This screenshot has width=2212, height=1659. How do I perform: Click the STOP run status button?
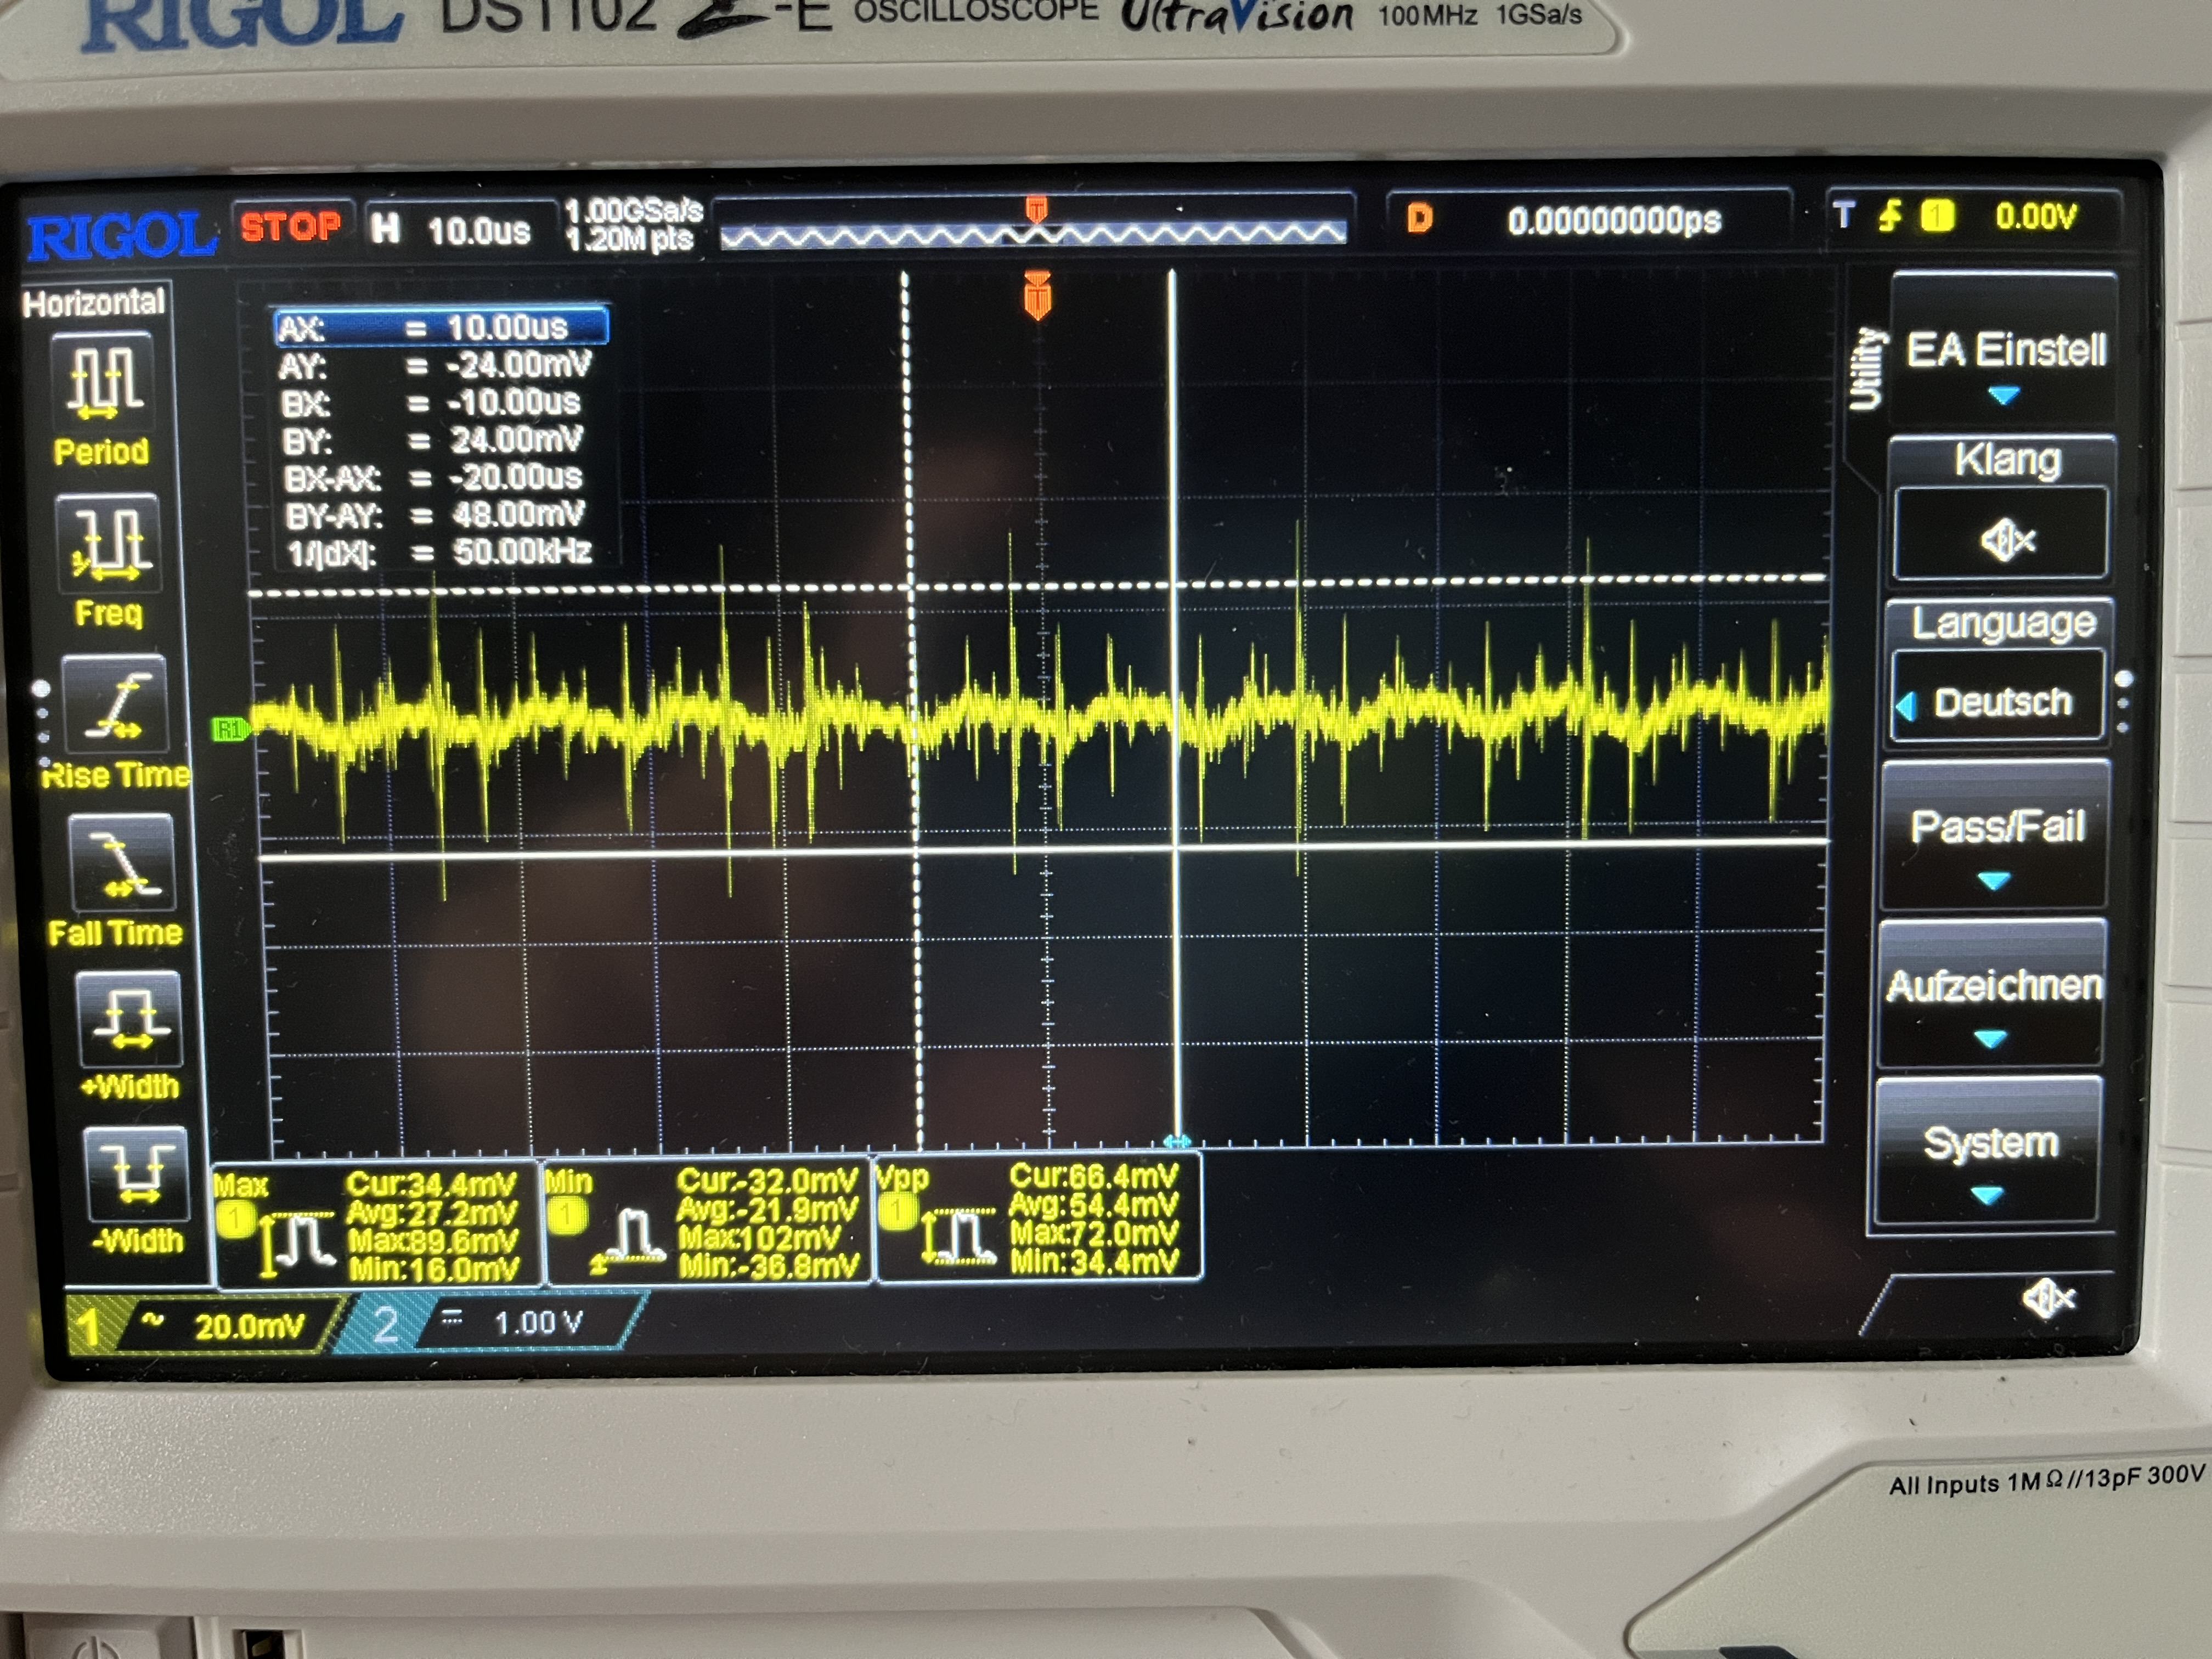pos(291,227)
